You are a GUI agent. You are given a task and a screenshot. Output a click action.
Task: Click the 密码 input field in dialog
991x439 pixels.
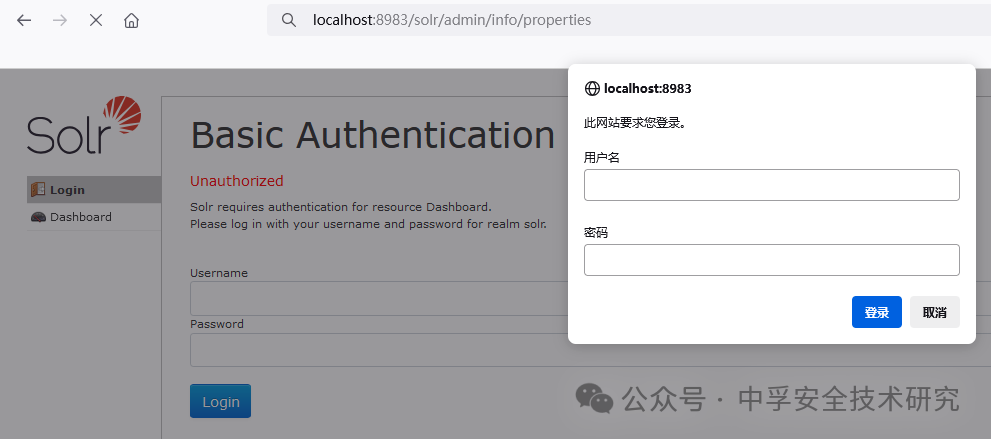pyautogui.click(x=772, y=260)
